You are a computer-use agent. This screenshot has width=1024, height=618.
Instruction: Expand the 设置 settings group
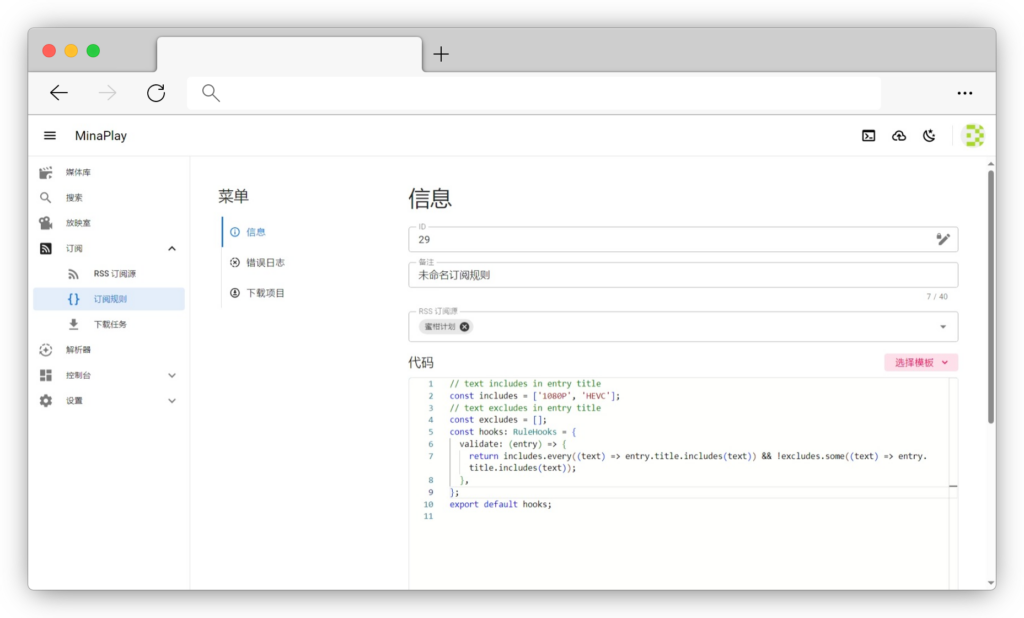pyautogui.click(x=172, y=401)
